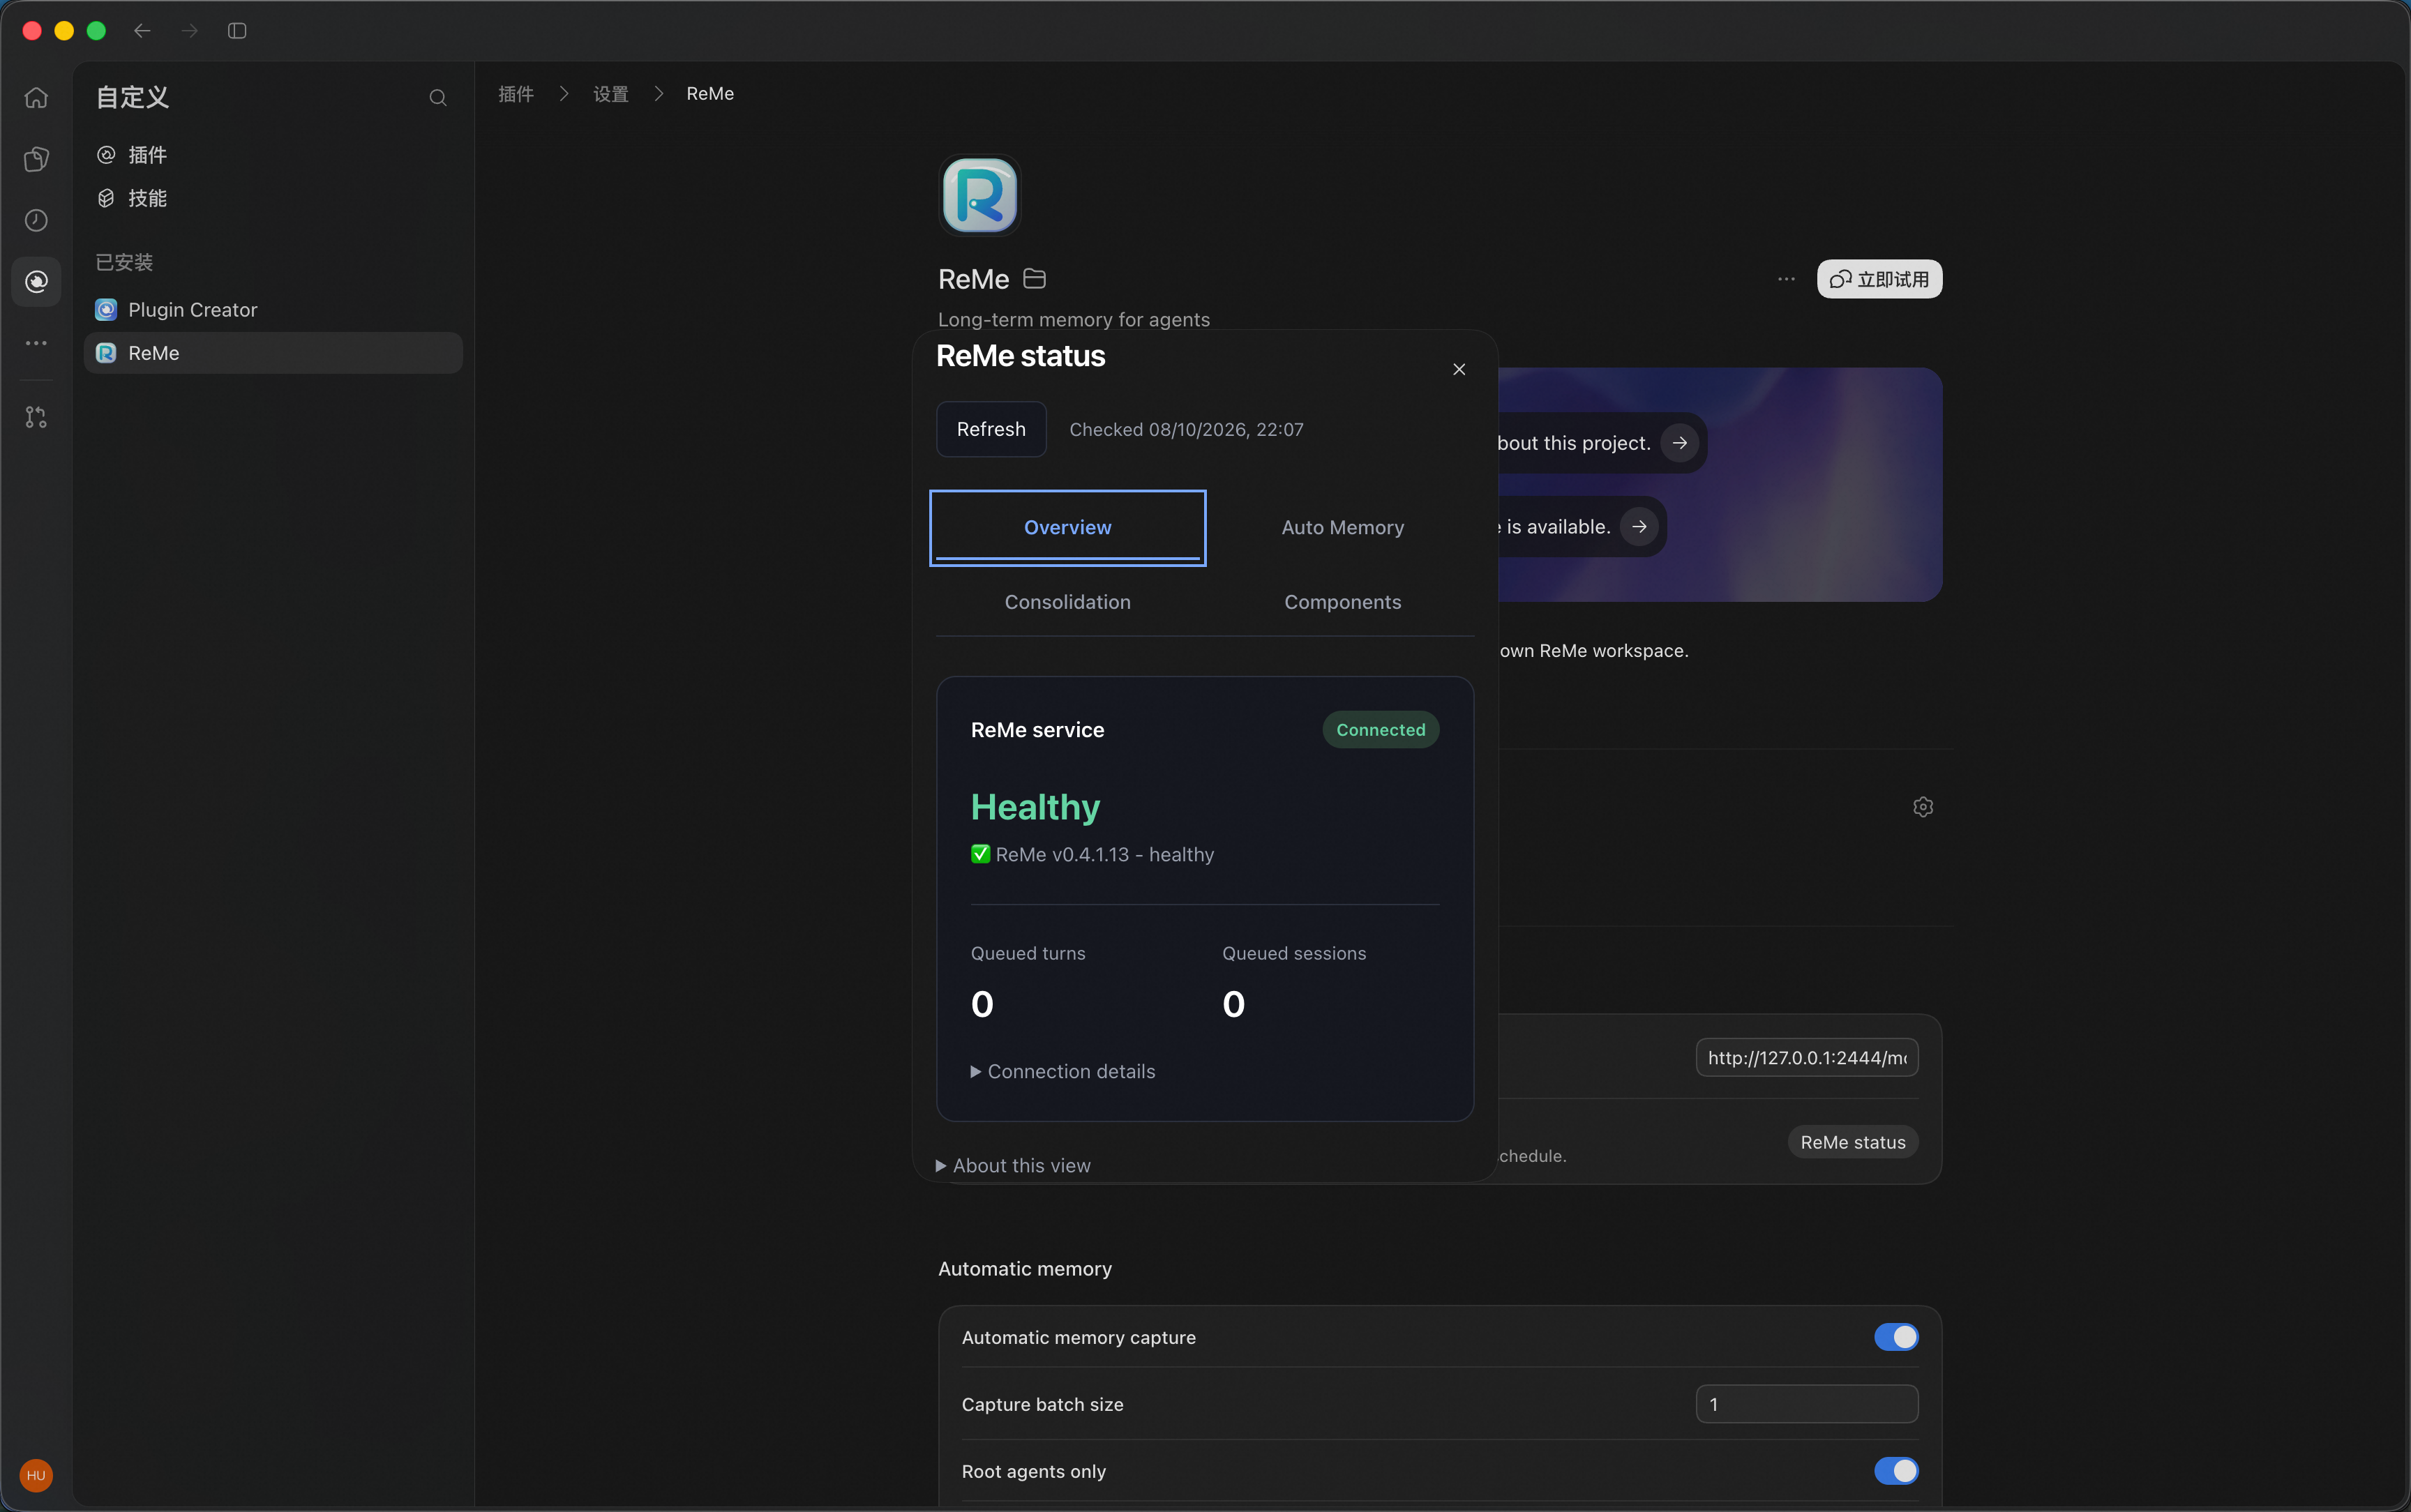Click the 立即试用 button
This screenshot has height=1512, width=2411.
(1879, 279)
